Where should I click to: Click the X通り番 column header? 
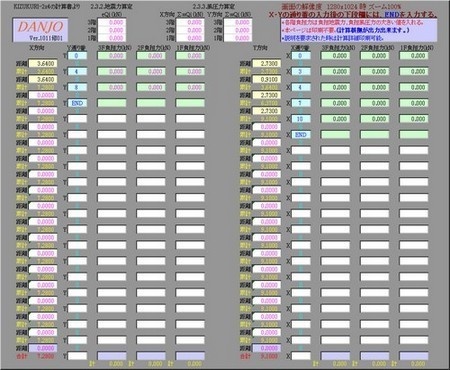click(x=300, y=48)
